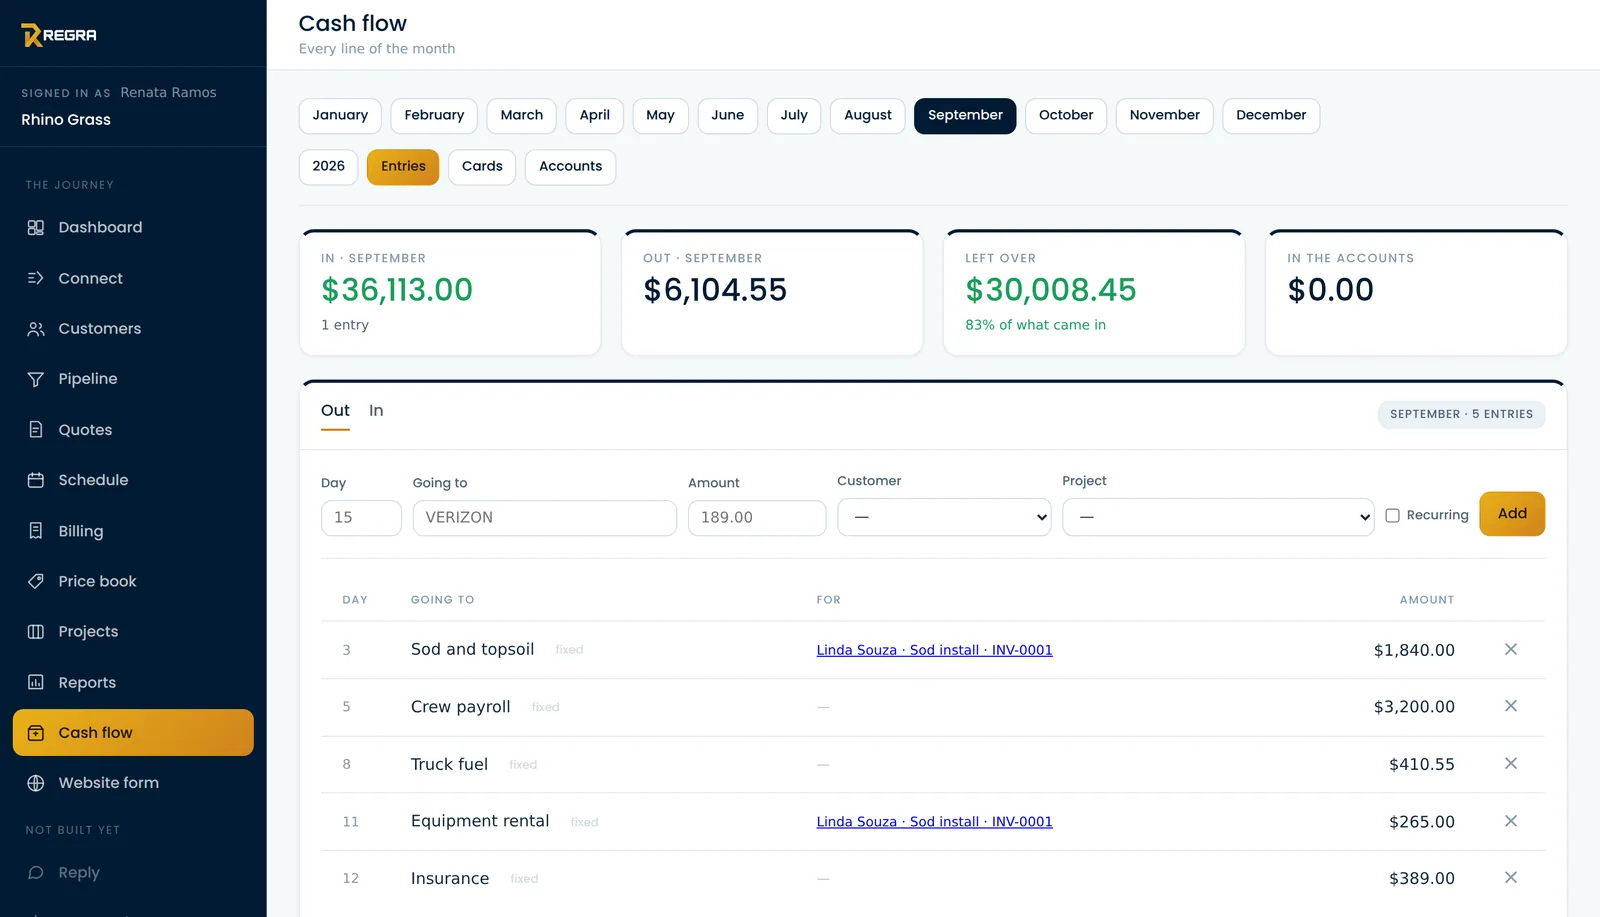Image resolution: width=1600 pixels, height=917 pixels.
Task: Select the October month
Action: [1066, 116]
